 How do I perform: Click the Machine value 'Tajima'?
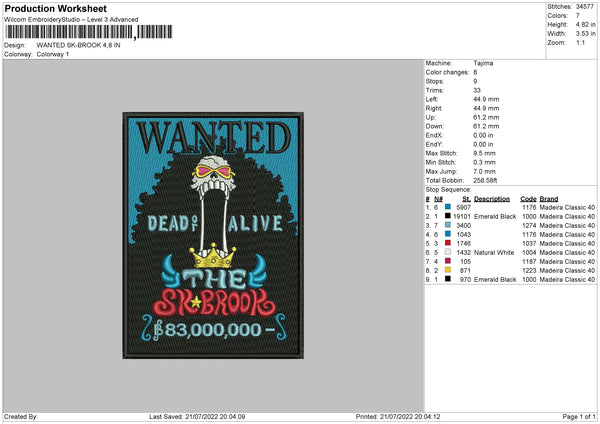coord(483,63)
